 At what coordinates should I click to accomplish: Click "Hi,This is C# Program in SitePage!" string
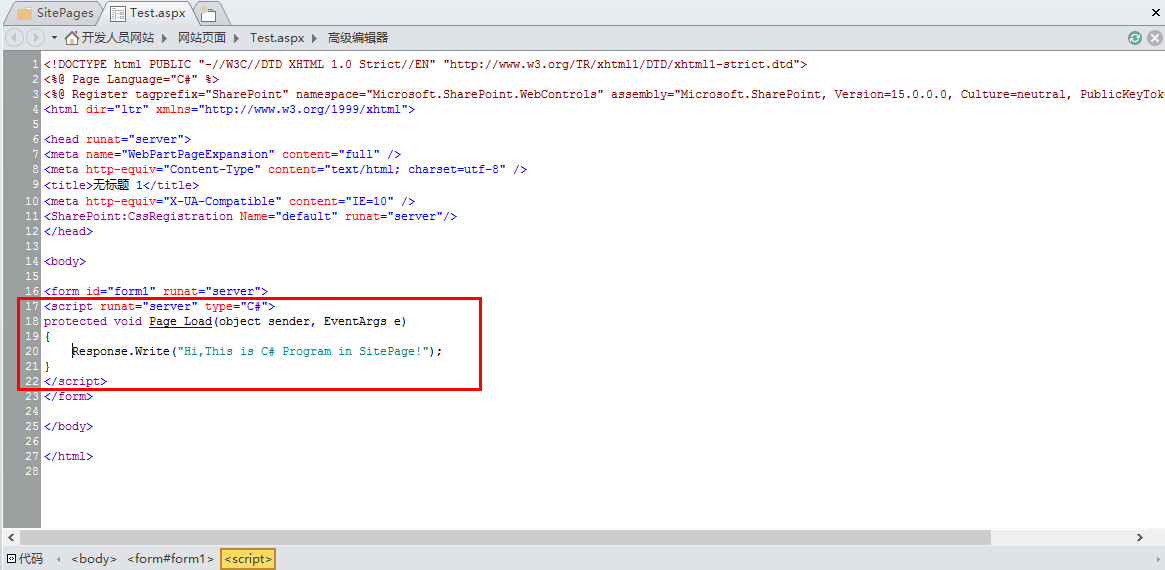point(302,352)
